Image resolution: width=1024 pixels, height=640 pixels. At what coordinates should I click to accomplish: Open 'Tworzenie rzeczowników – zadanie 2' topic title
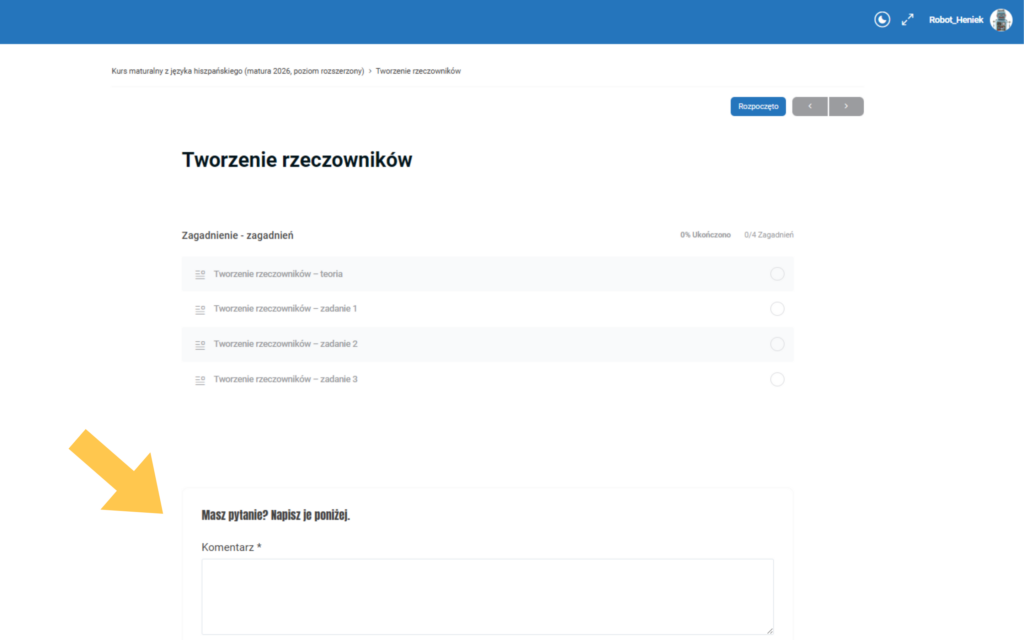(285, 344)
